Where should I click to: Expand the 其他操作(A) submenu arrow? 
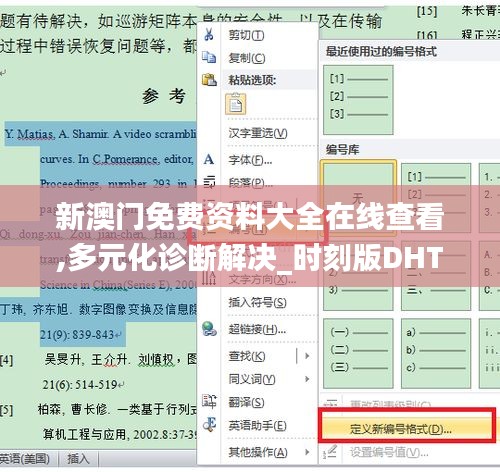pos(307,452)
